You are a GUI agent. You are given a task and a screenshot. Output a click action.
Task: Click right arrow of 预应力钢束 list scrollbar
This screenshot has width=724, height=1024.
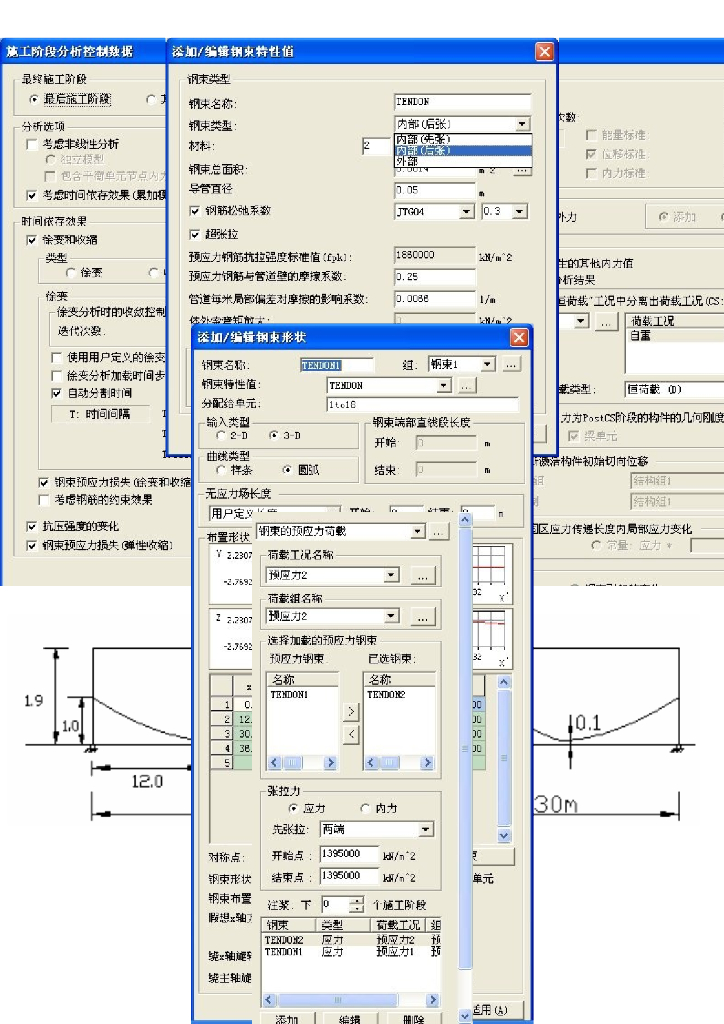coord(330,763)
